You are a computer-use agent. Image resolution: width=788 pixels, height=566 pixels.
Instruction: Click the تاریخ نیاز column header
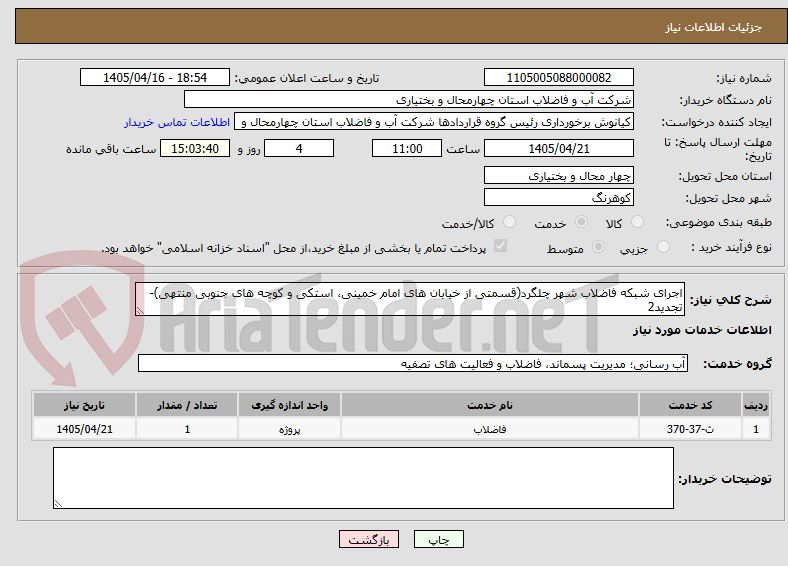tap(84, 405)
